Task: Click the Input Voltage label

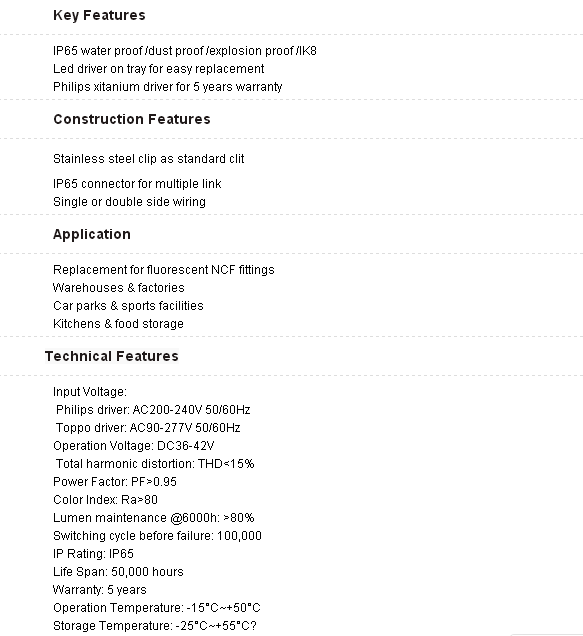Action: 90,392
